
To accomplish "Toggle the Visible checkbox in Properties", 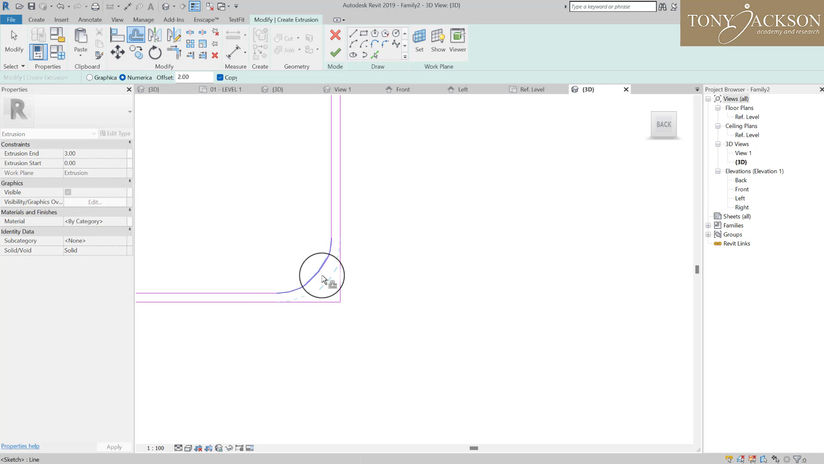I will [68, 192].
